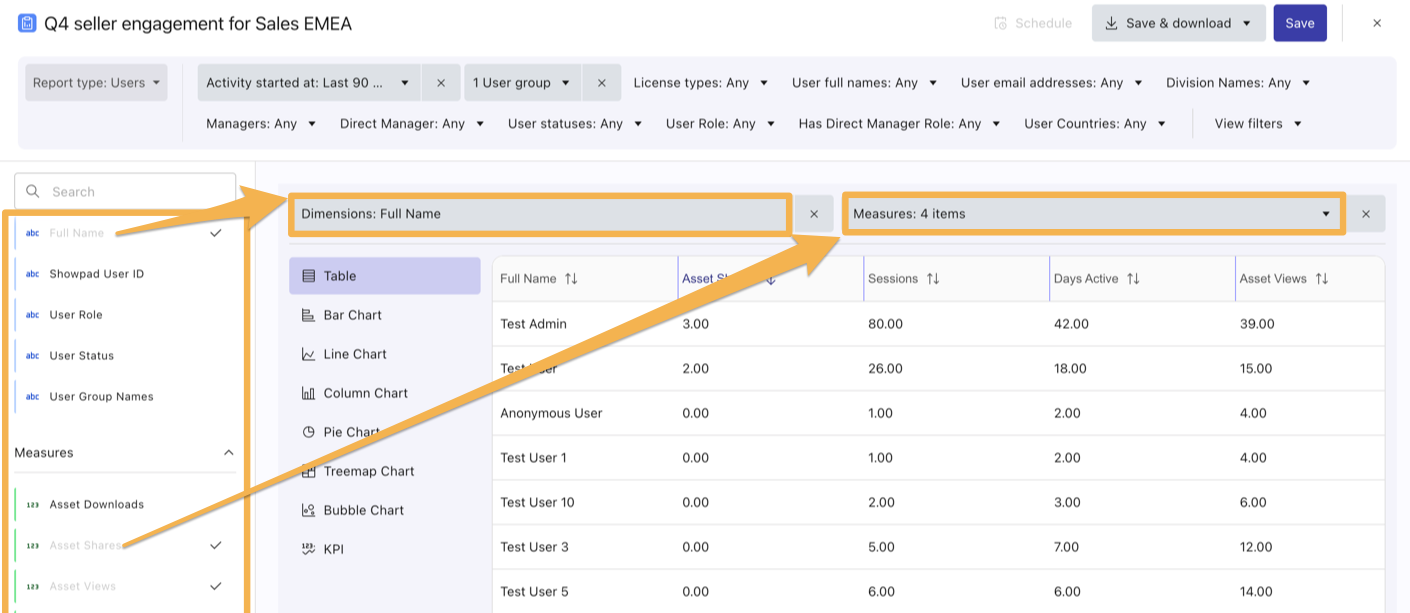1410x613 pixels.
Task: Sort by the Days Active column
Action: (1133, 279)
